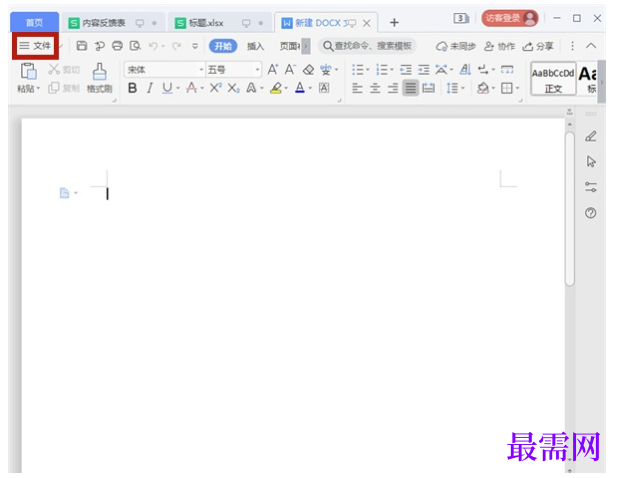Select the 正文 body style
This screenshot has height=478, width=619.
click(x=553, y=79)
